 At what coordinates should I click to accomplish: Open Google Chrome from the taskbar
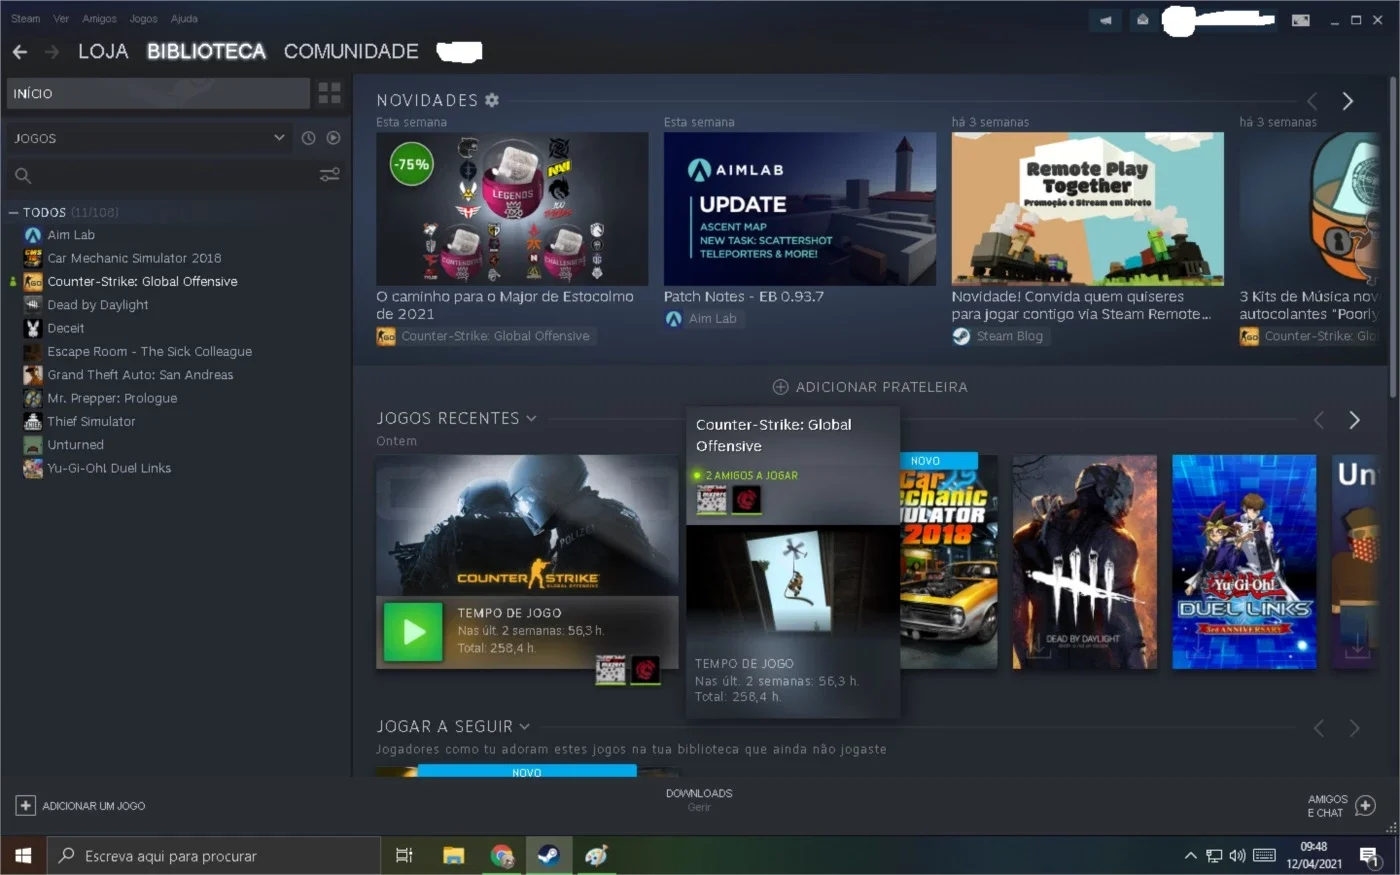502,856
